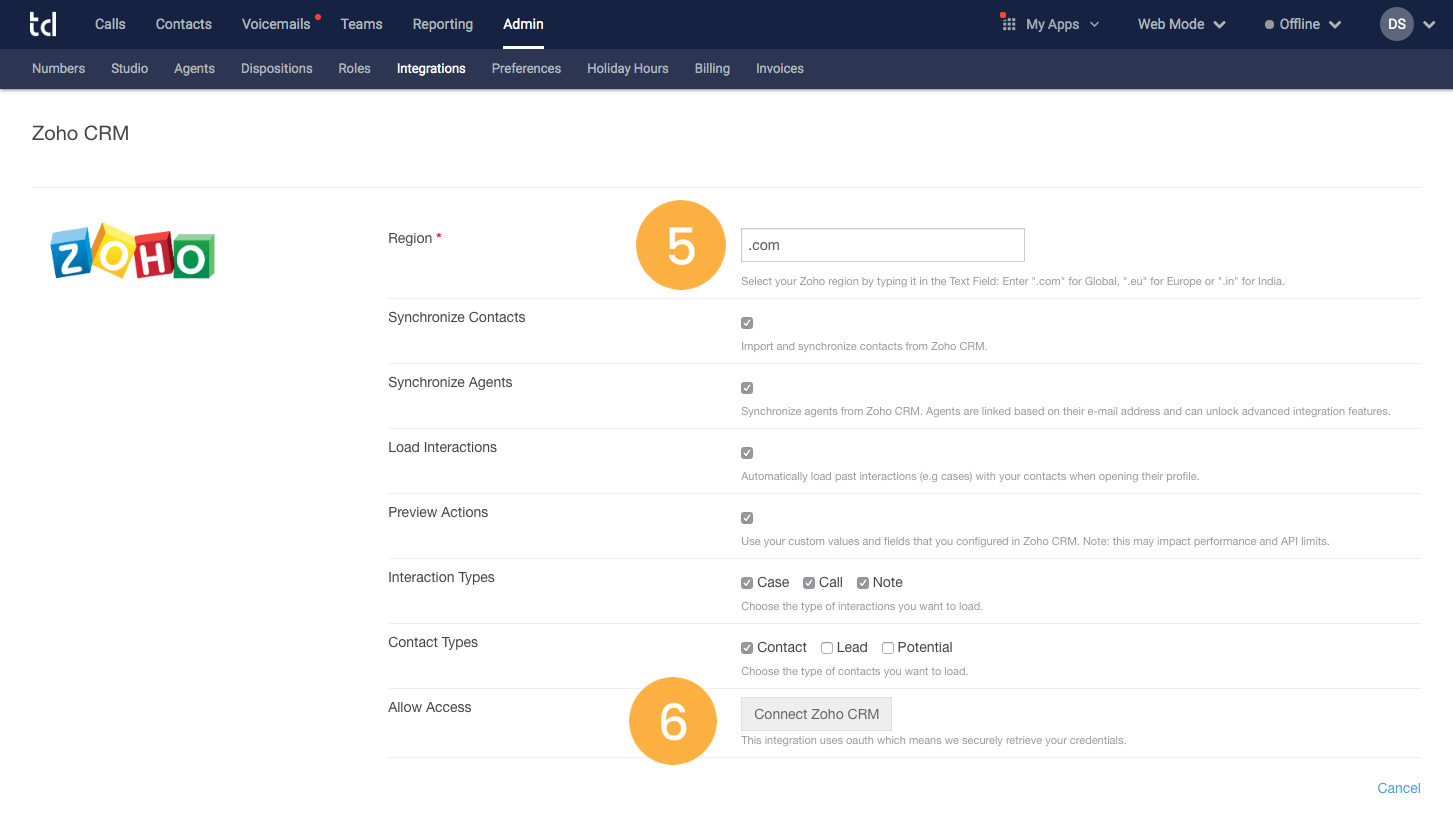The width and height of the screenshot is (1453, 826).
Task: Disable the Load Interactions checkbox
Action: click(x=747, y=453)
